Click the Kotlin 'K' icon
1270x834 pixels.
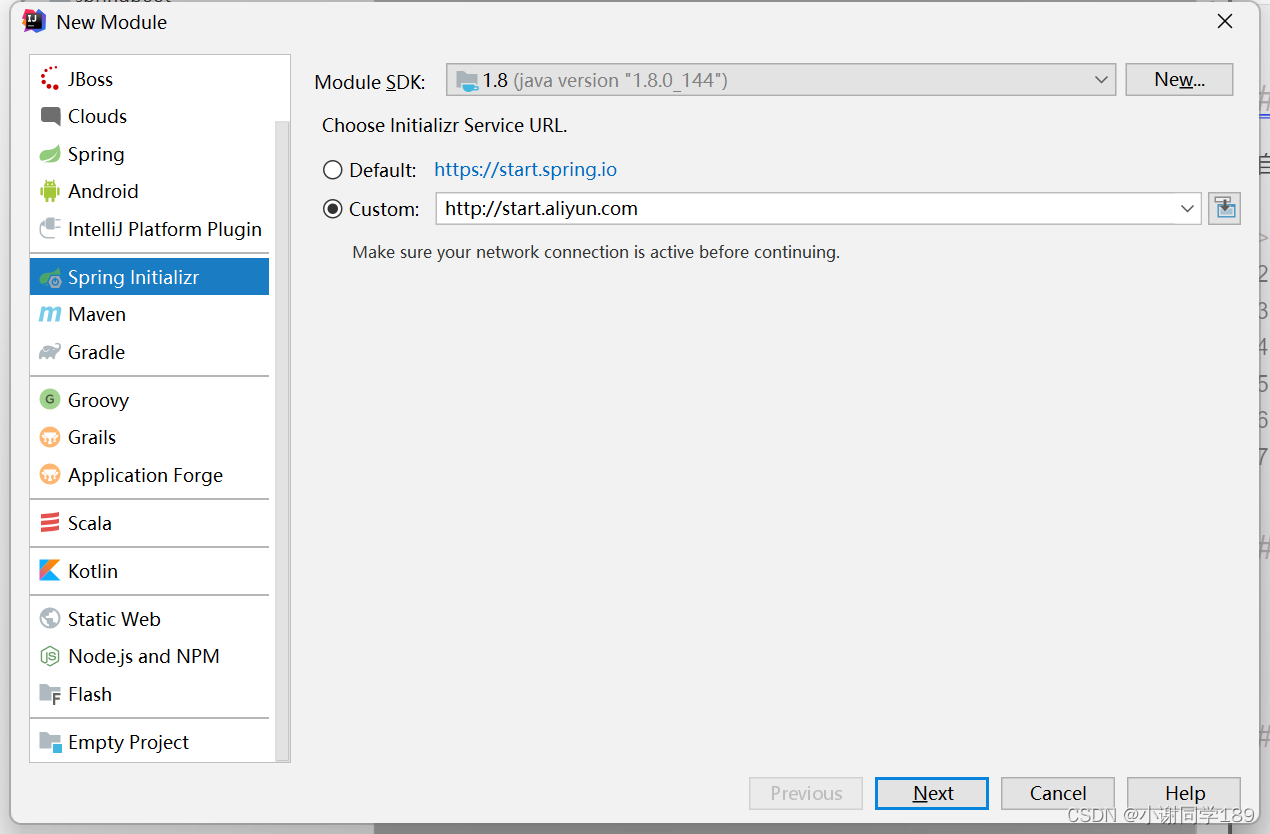pyautogui.click(x=50, y=571)
